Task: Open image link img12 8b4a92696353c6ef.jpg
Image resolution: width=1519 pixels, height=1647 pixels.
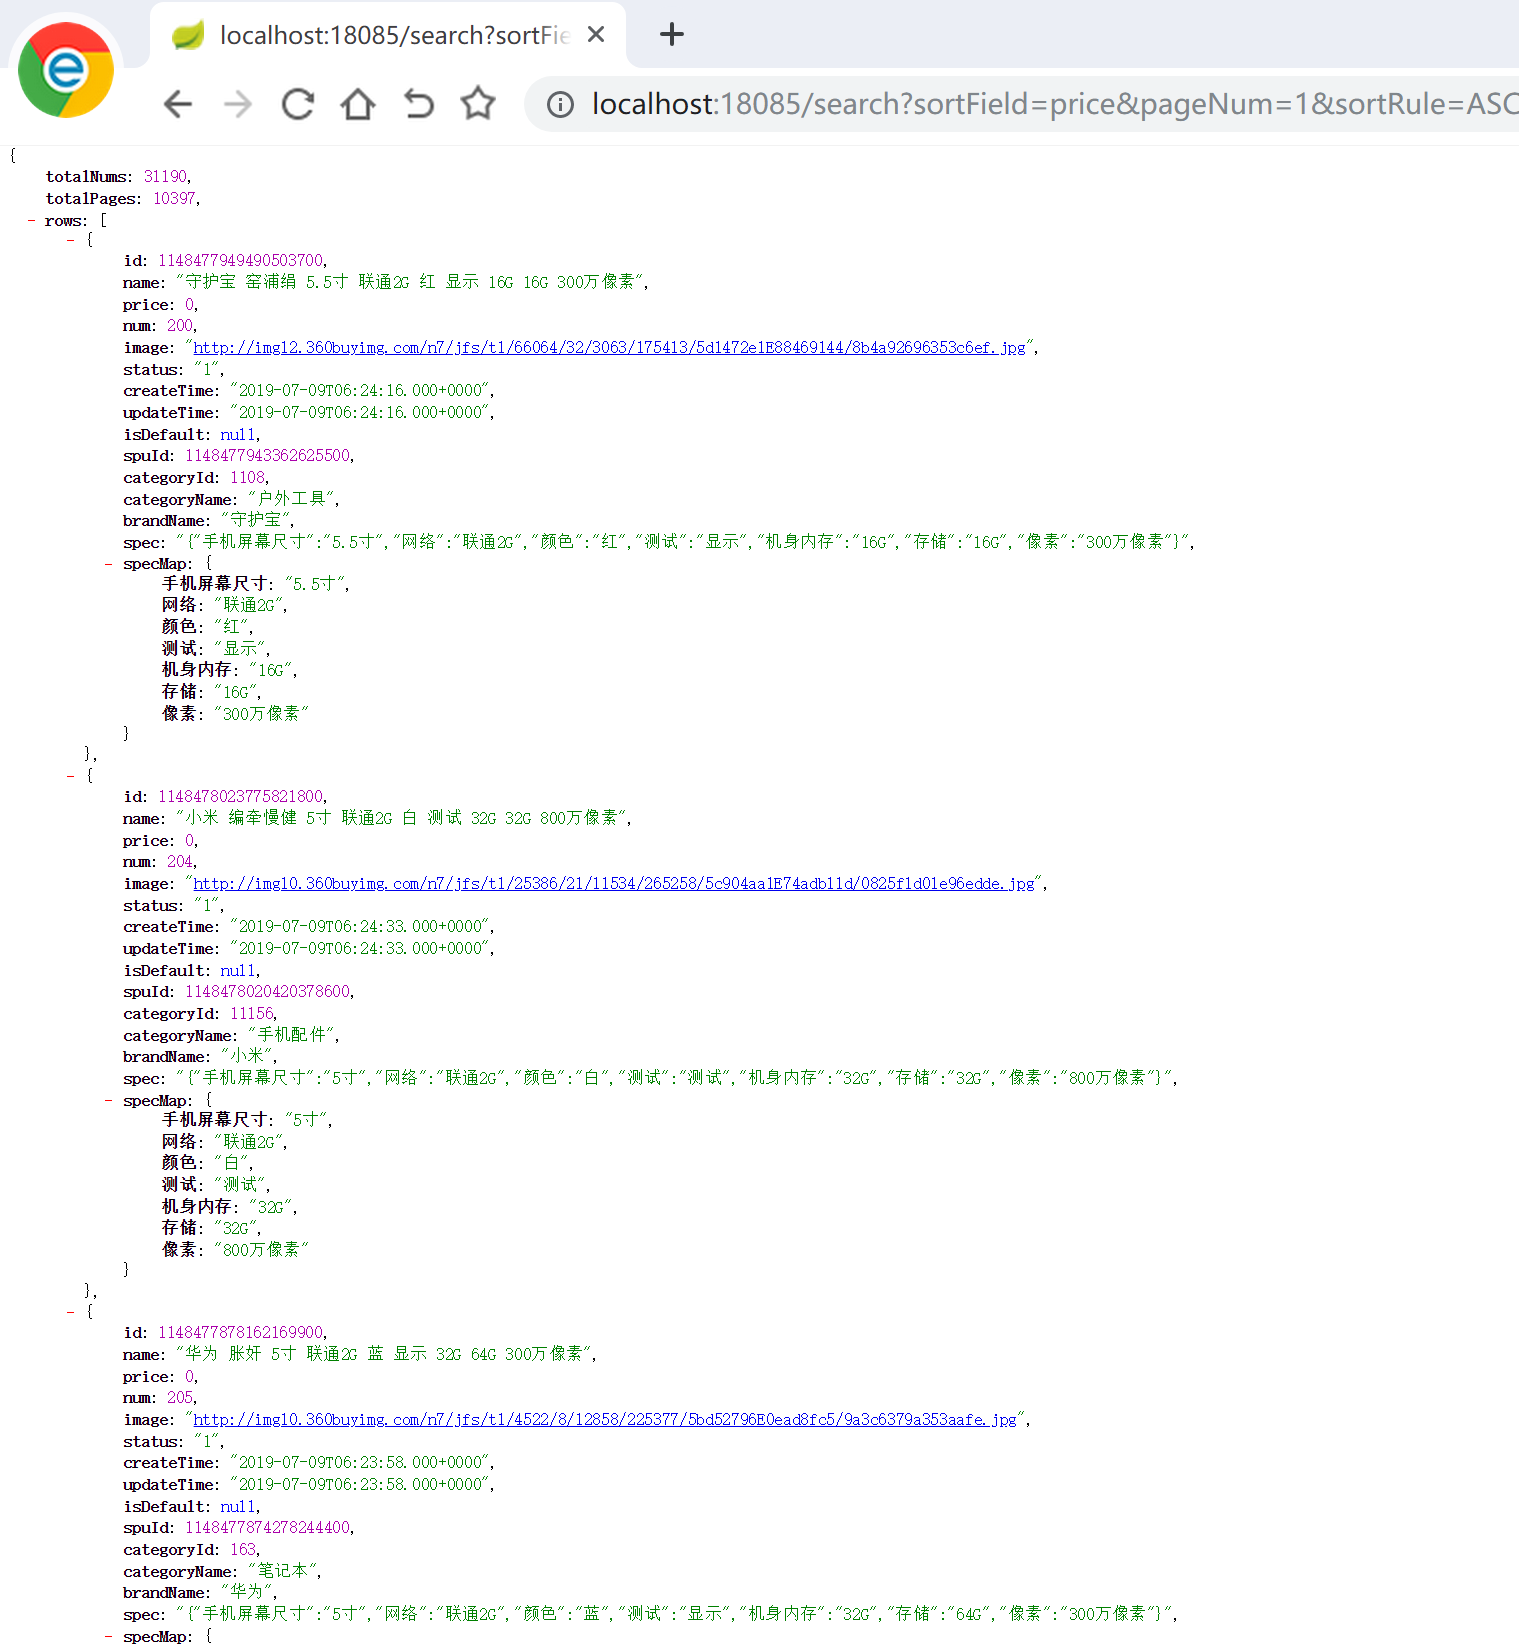Action: coord(609,348)
